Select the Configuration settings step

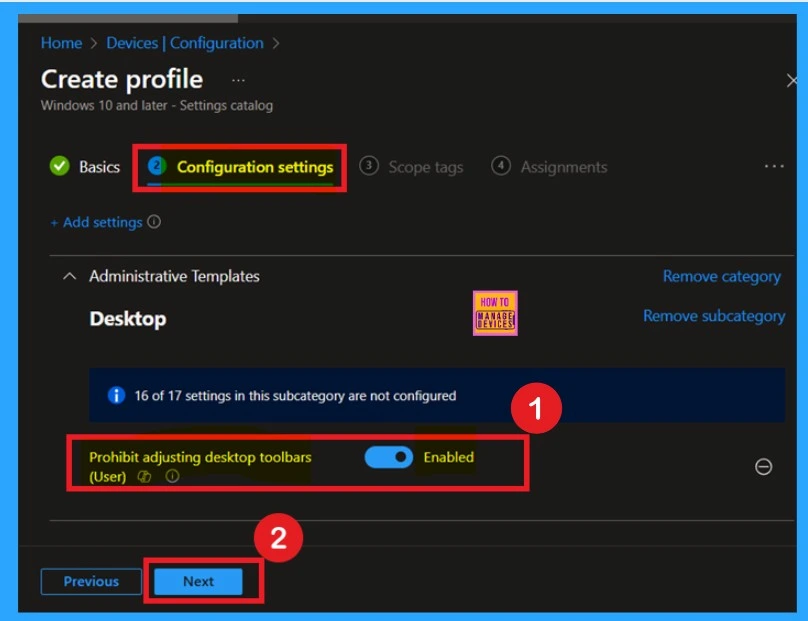[240, 167]
